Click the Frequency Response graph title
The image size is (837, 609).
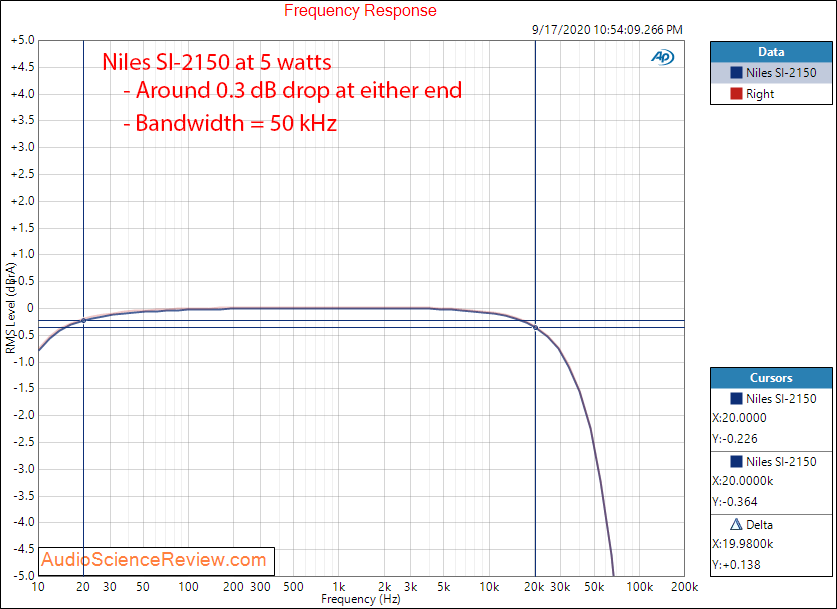pos(360,11)
